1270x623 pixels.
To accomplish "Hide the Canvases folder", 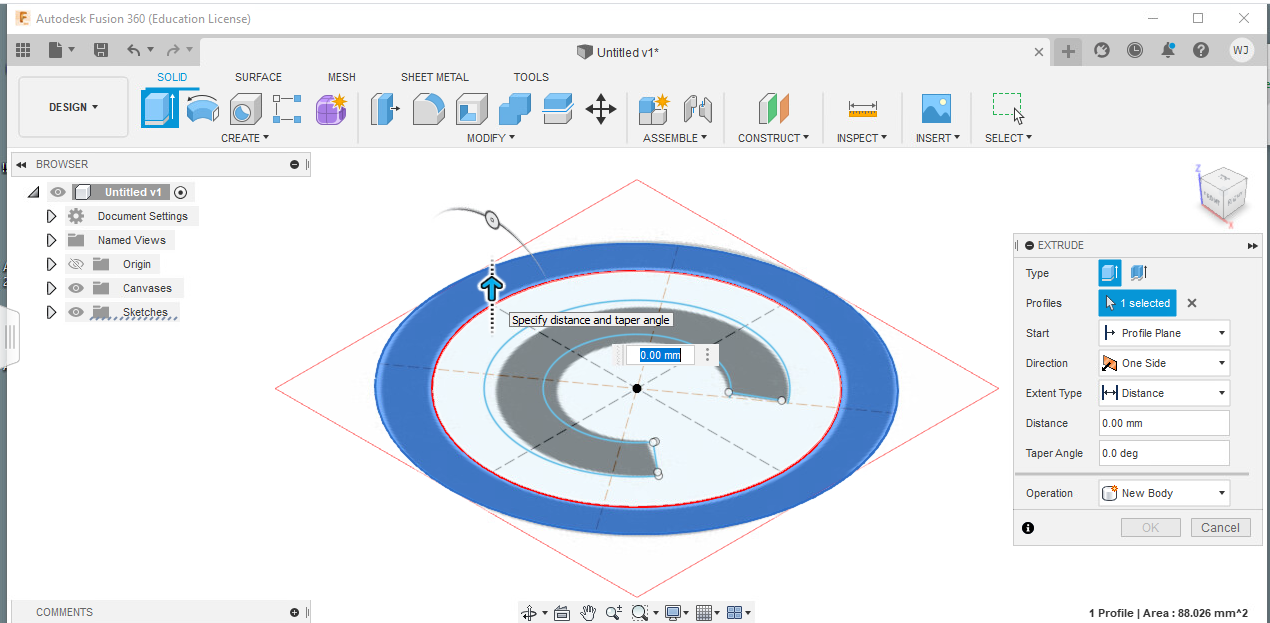I will 75,287.
